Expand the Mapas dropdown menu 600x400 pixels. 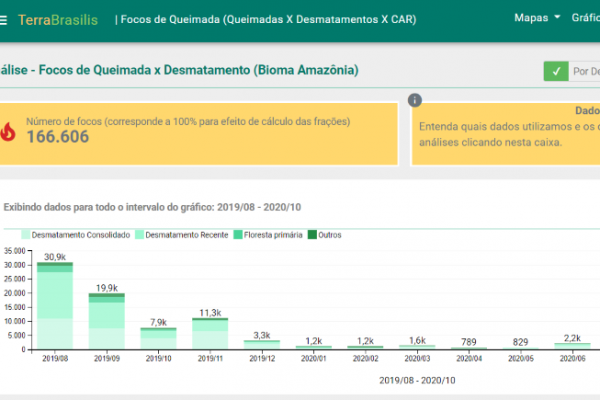535,19
